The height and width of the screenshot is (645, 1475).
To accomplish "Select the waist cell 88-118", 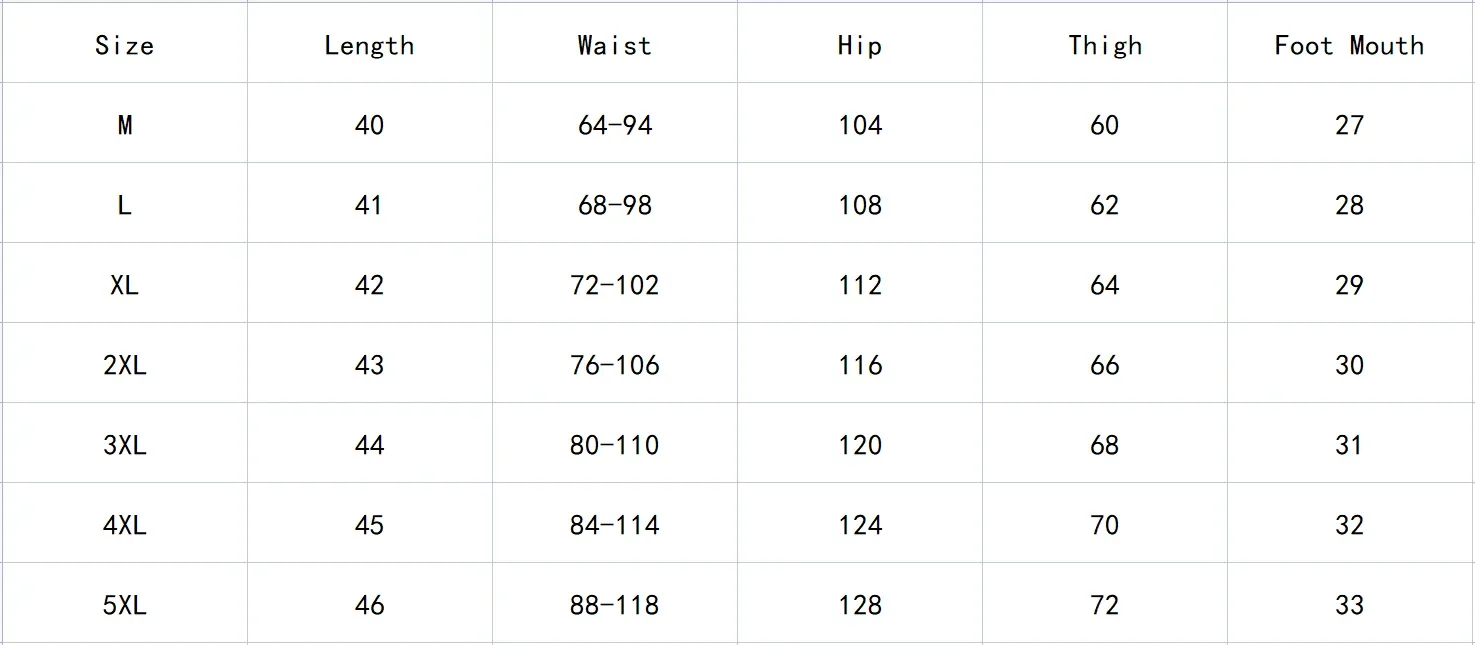I will (x=614, y=605).
